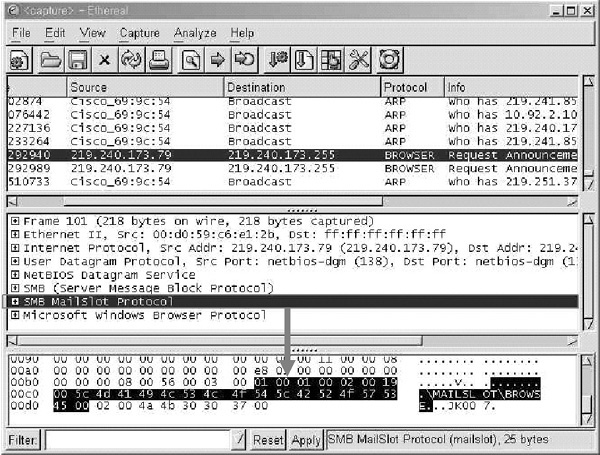
Task: Select ARP packet row 510733
Action: (292, 182)
